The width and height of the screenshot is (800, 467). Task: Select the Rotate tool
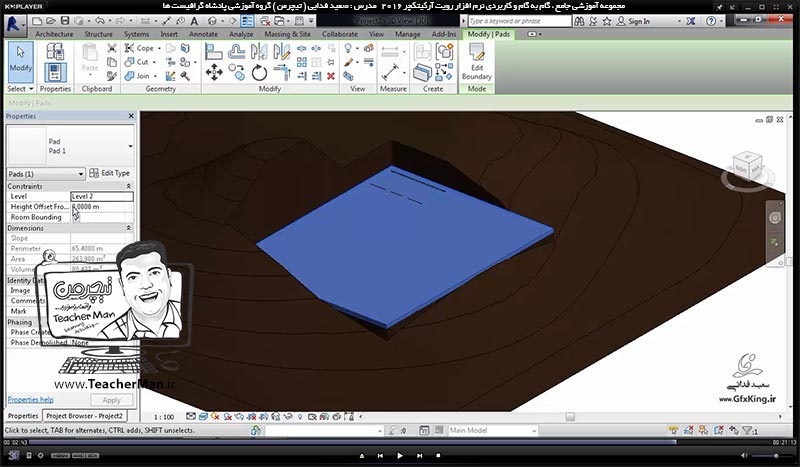259,72
